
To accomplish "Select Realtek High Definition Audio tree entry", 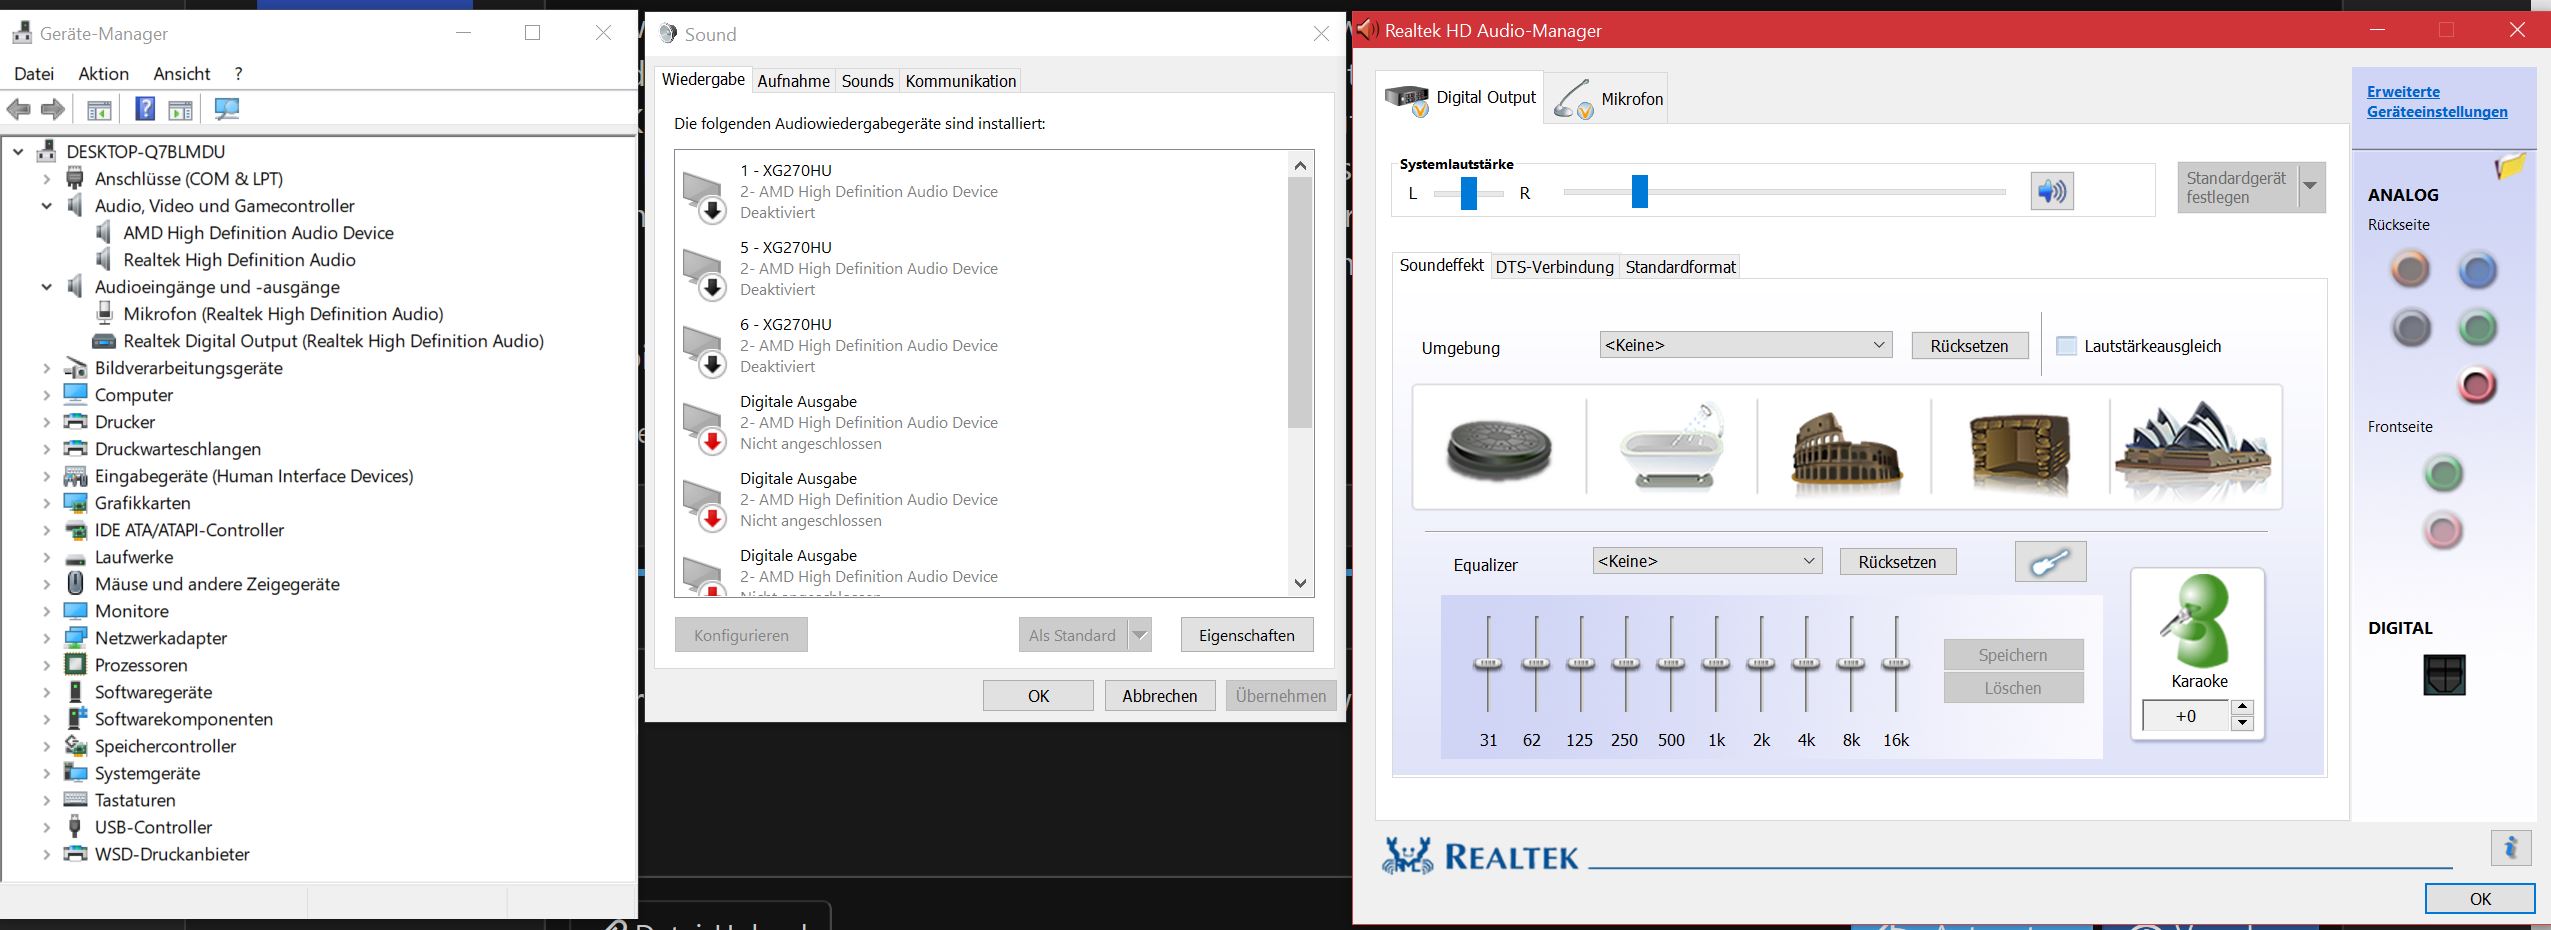I will [239, 260].
